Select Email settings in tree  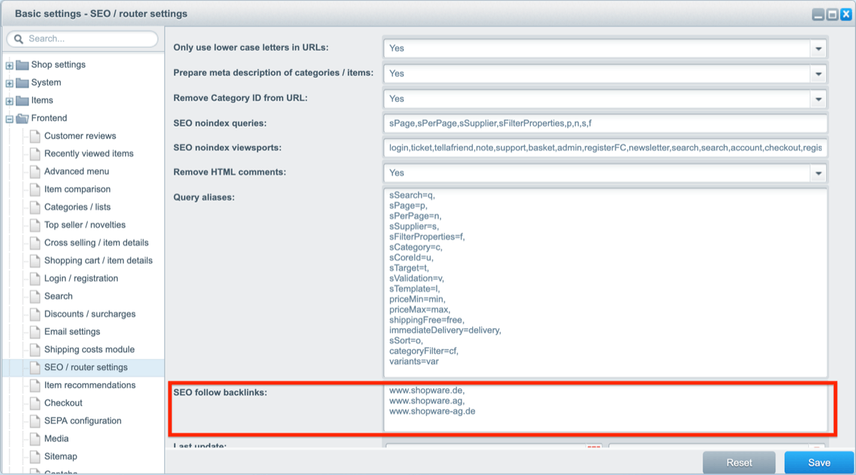pos(72,332)
